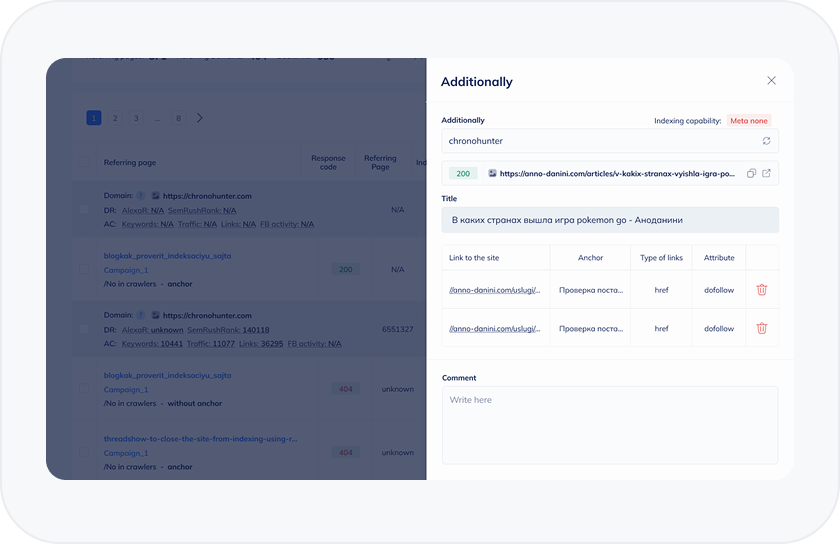The width and height of the screenshot is (840, 544).
Task: Select first row href type cell
Action: click(x=661, y=290)
